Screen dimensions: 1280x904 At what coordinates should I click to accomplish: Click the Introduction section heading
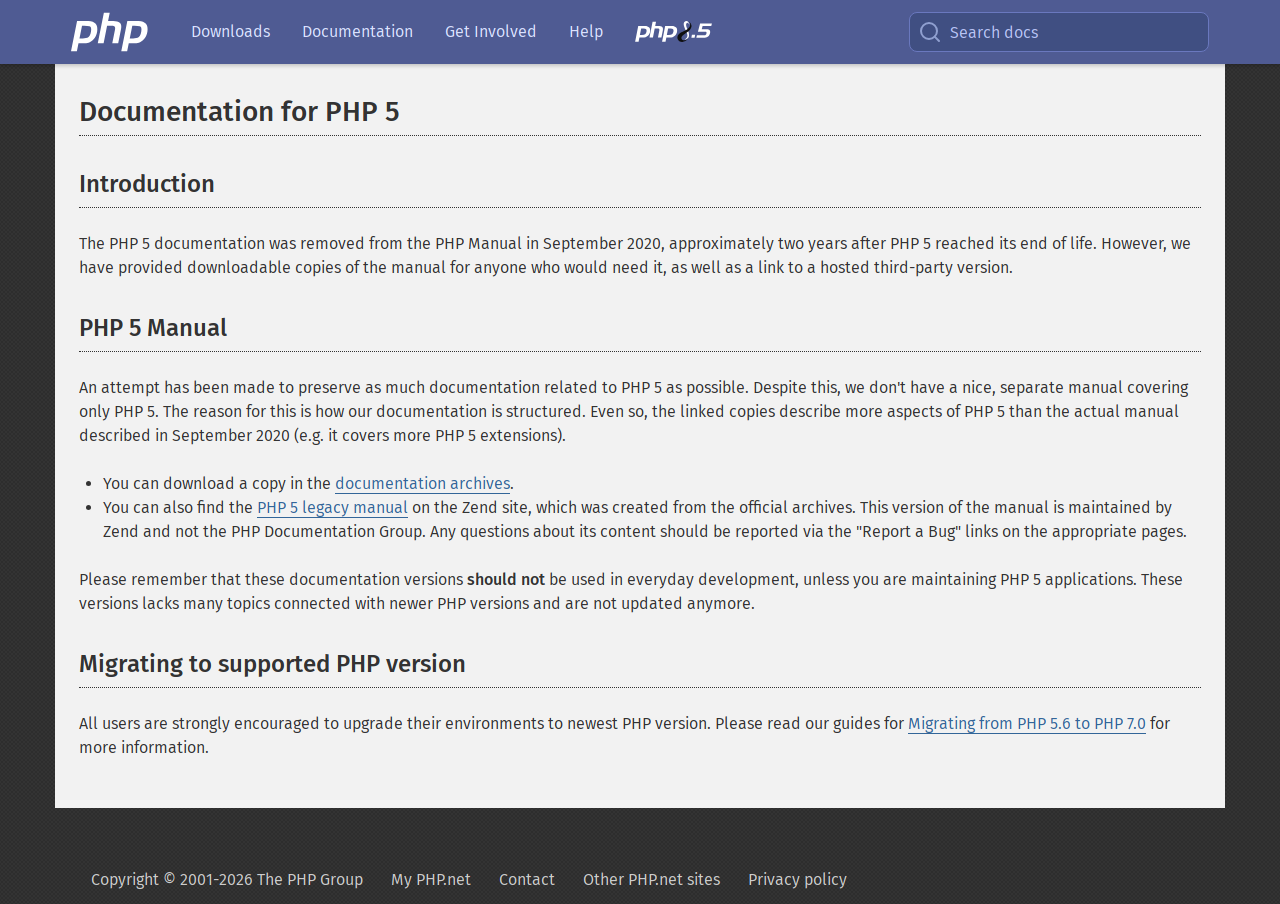147,184
